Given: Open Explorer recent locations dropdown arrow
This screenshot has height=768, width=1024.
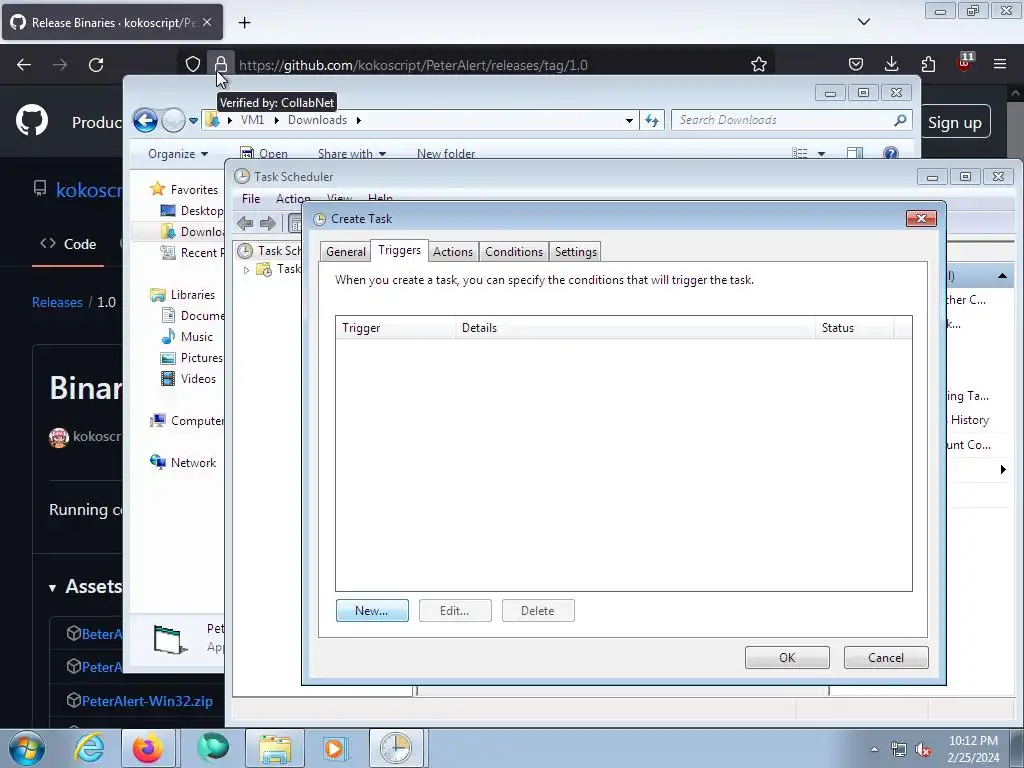Looking at the screenshot, I should [x=193, y=121].
